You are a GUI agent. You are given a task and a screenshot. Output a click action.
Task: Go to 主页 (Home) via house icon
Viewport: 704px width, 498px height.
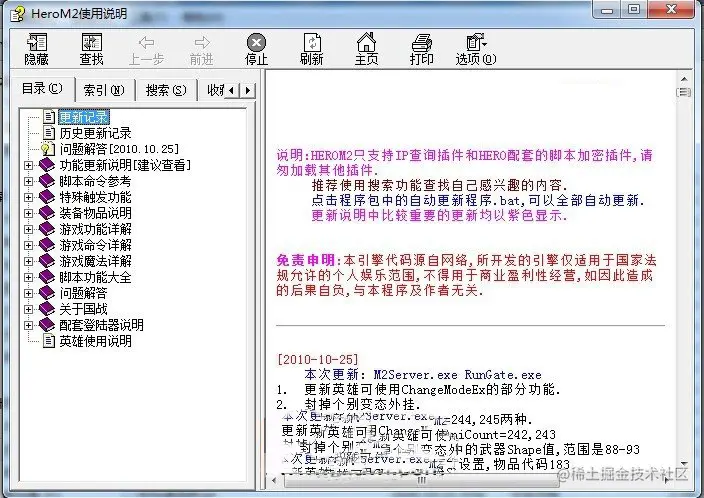pos(366,42)
